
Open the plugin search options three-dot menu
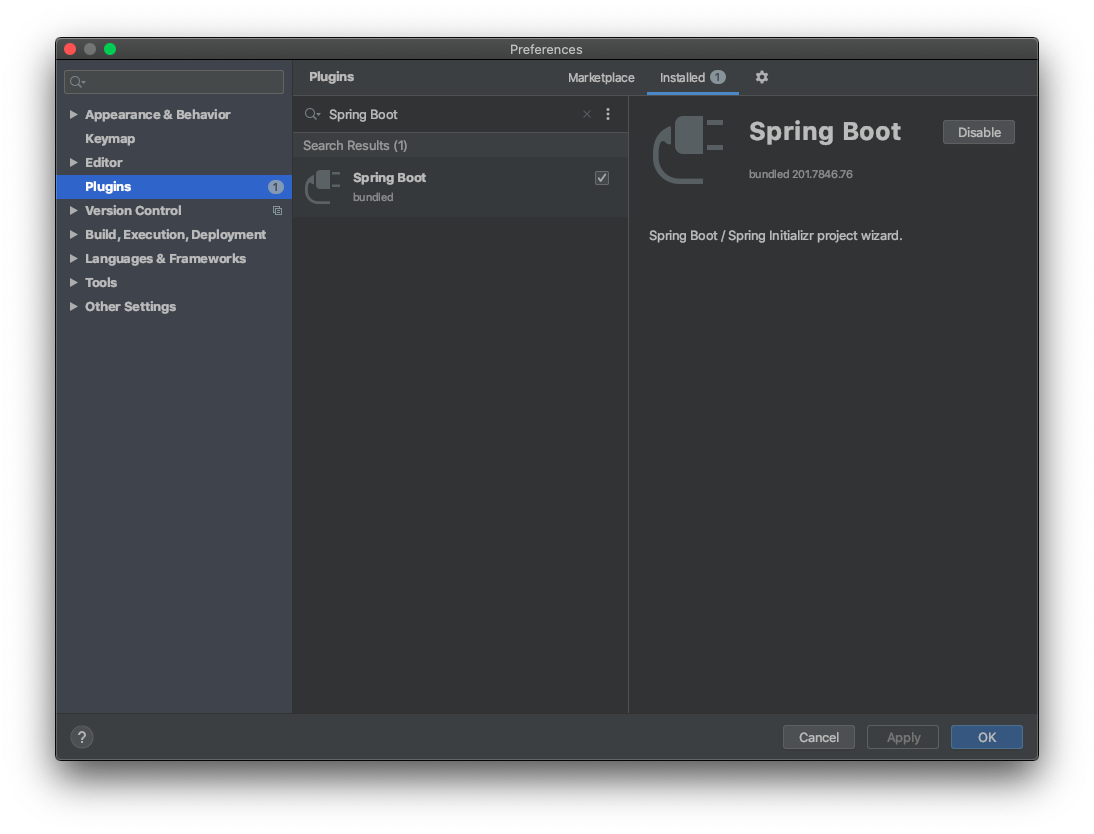(x=608, y=114)
